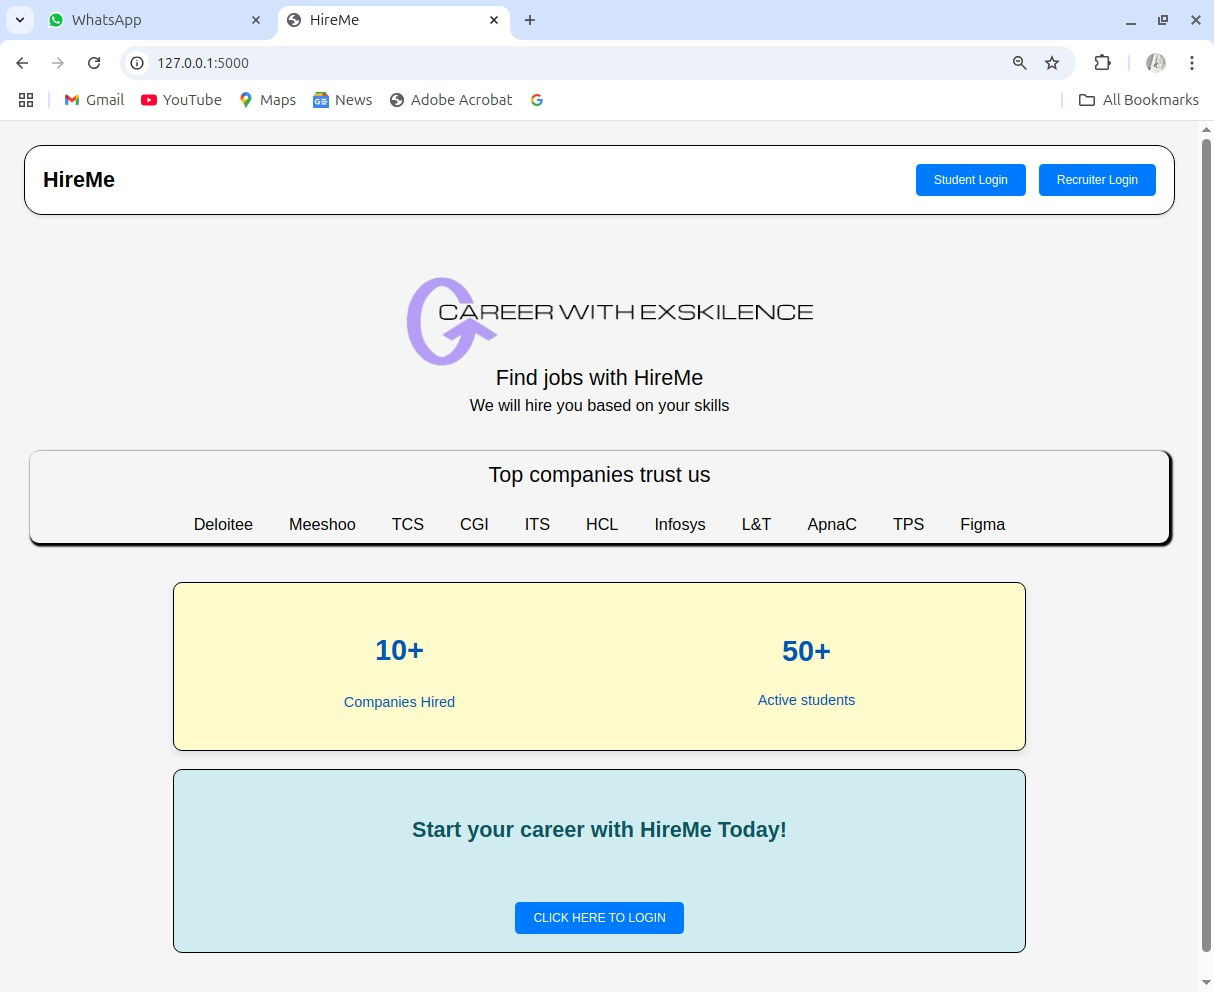
Task: Click the Recruiter Login button
Action: point(1097,180)
